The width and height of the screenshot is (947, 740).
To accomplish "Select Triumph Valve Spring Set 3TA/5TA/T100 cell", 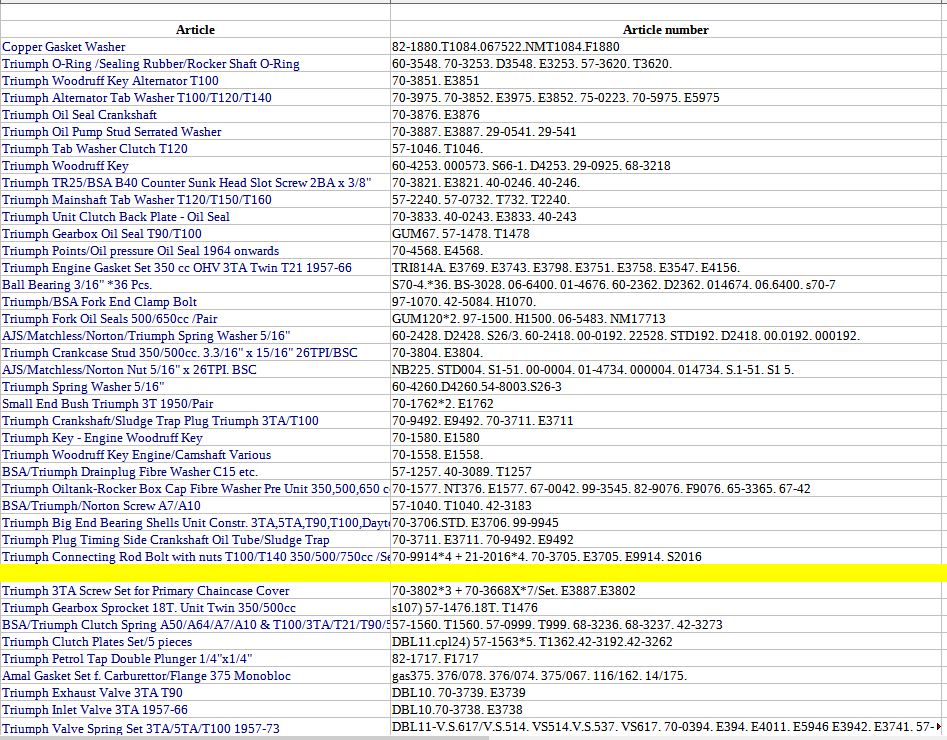I will tap(195, 727).
